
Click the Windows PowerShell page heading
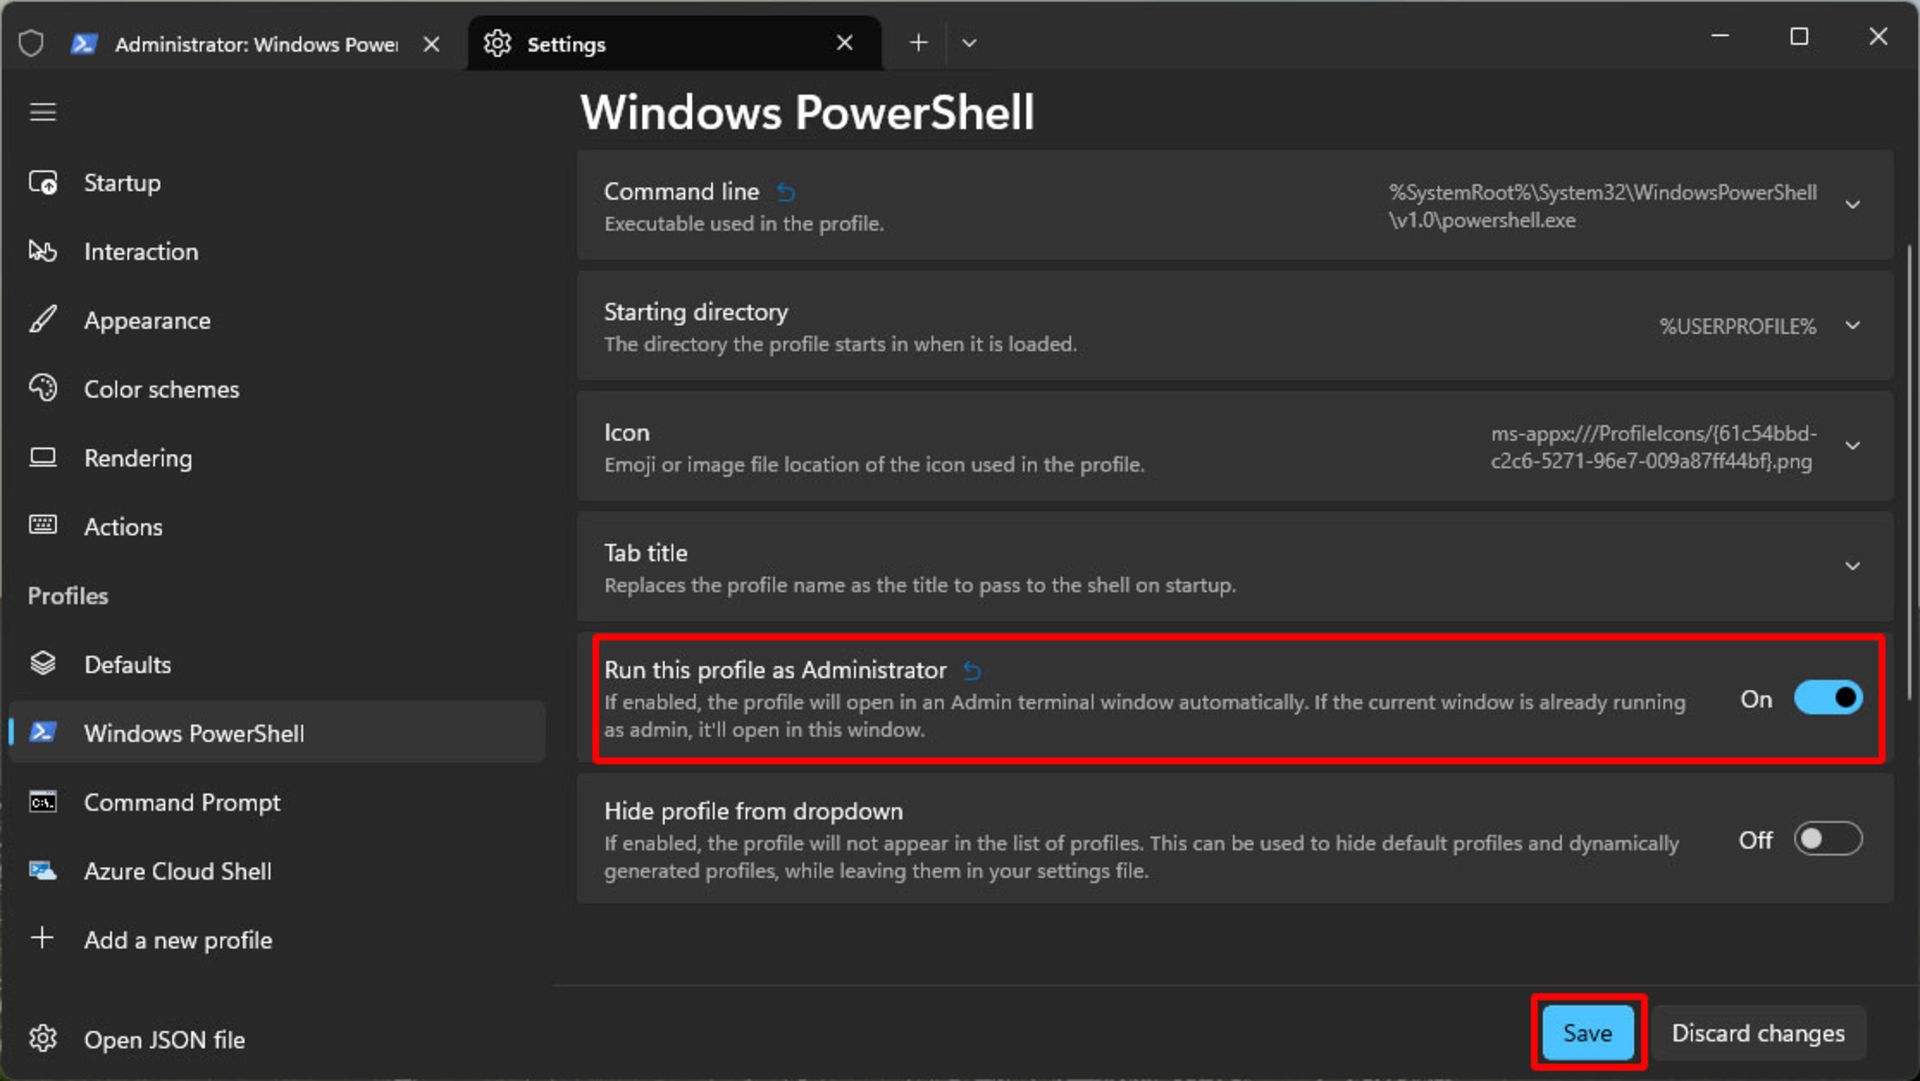pyautogui.click(x=807, y=112)
